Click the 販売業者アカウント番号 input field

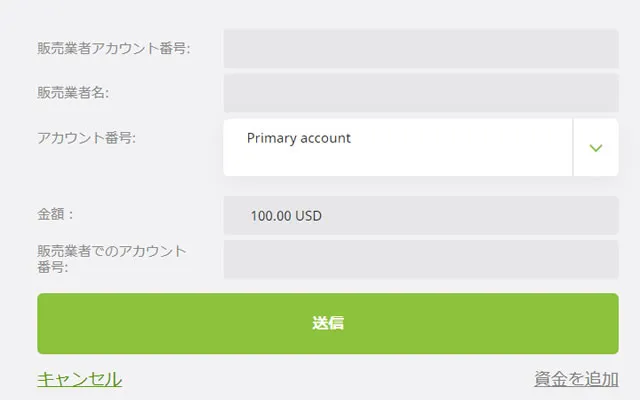[420, 48]
